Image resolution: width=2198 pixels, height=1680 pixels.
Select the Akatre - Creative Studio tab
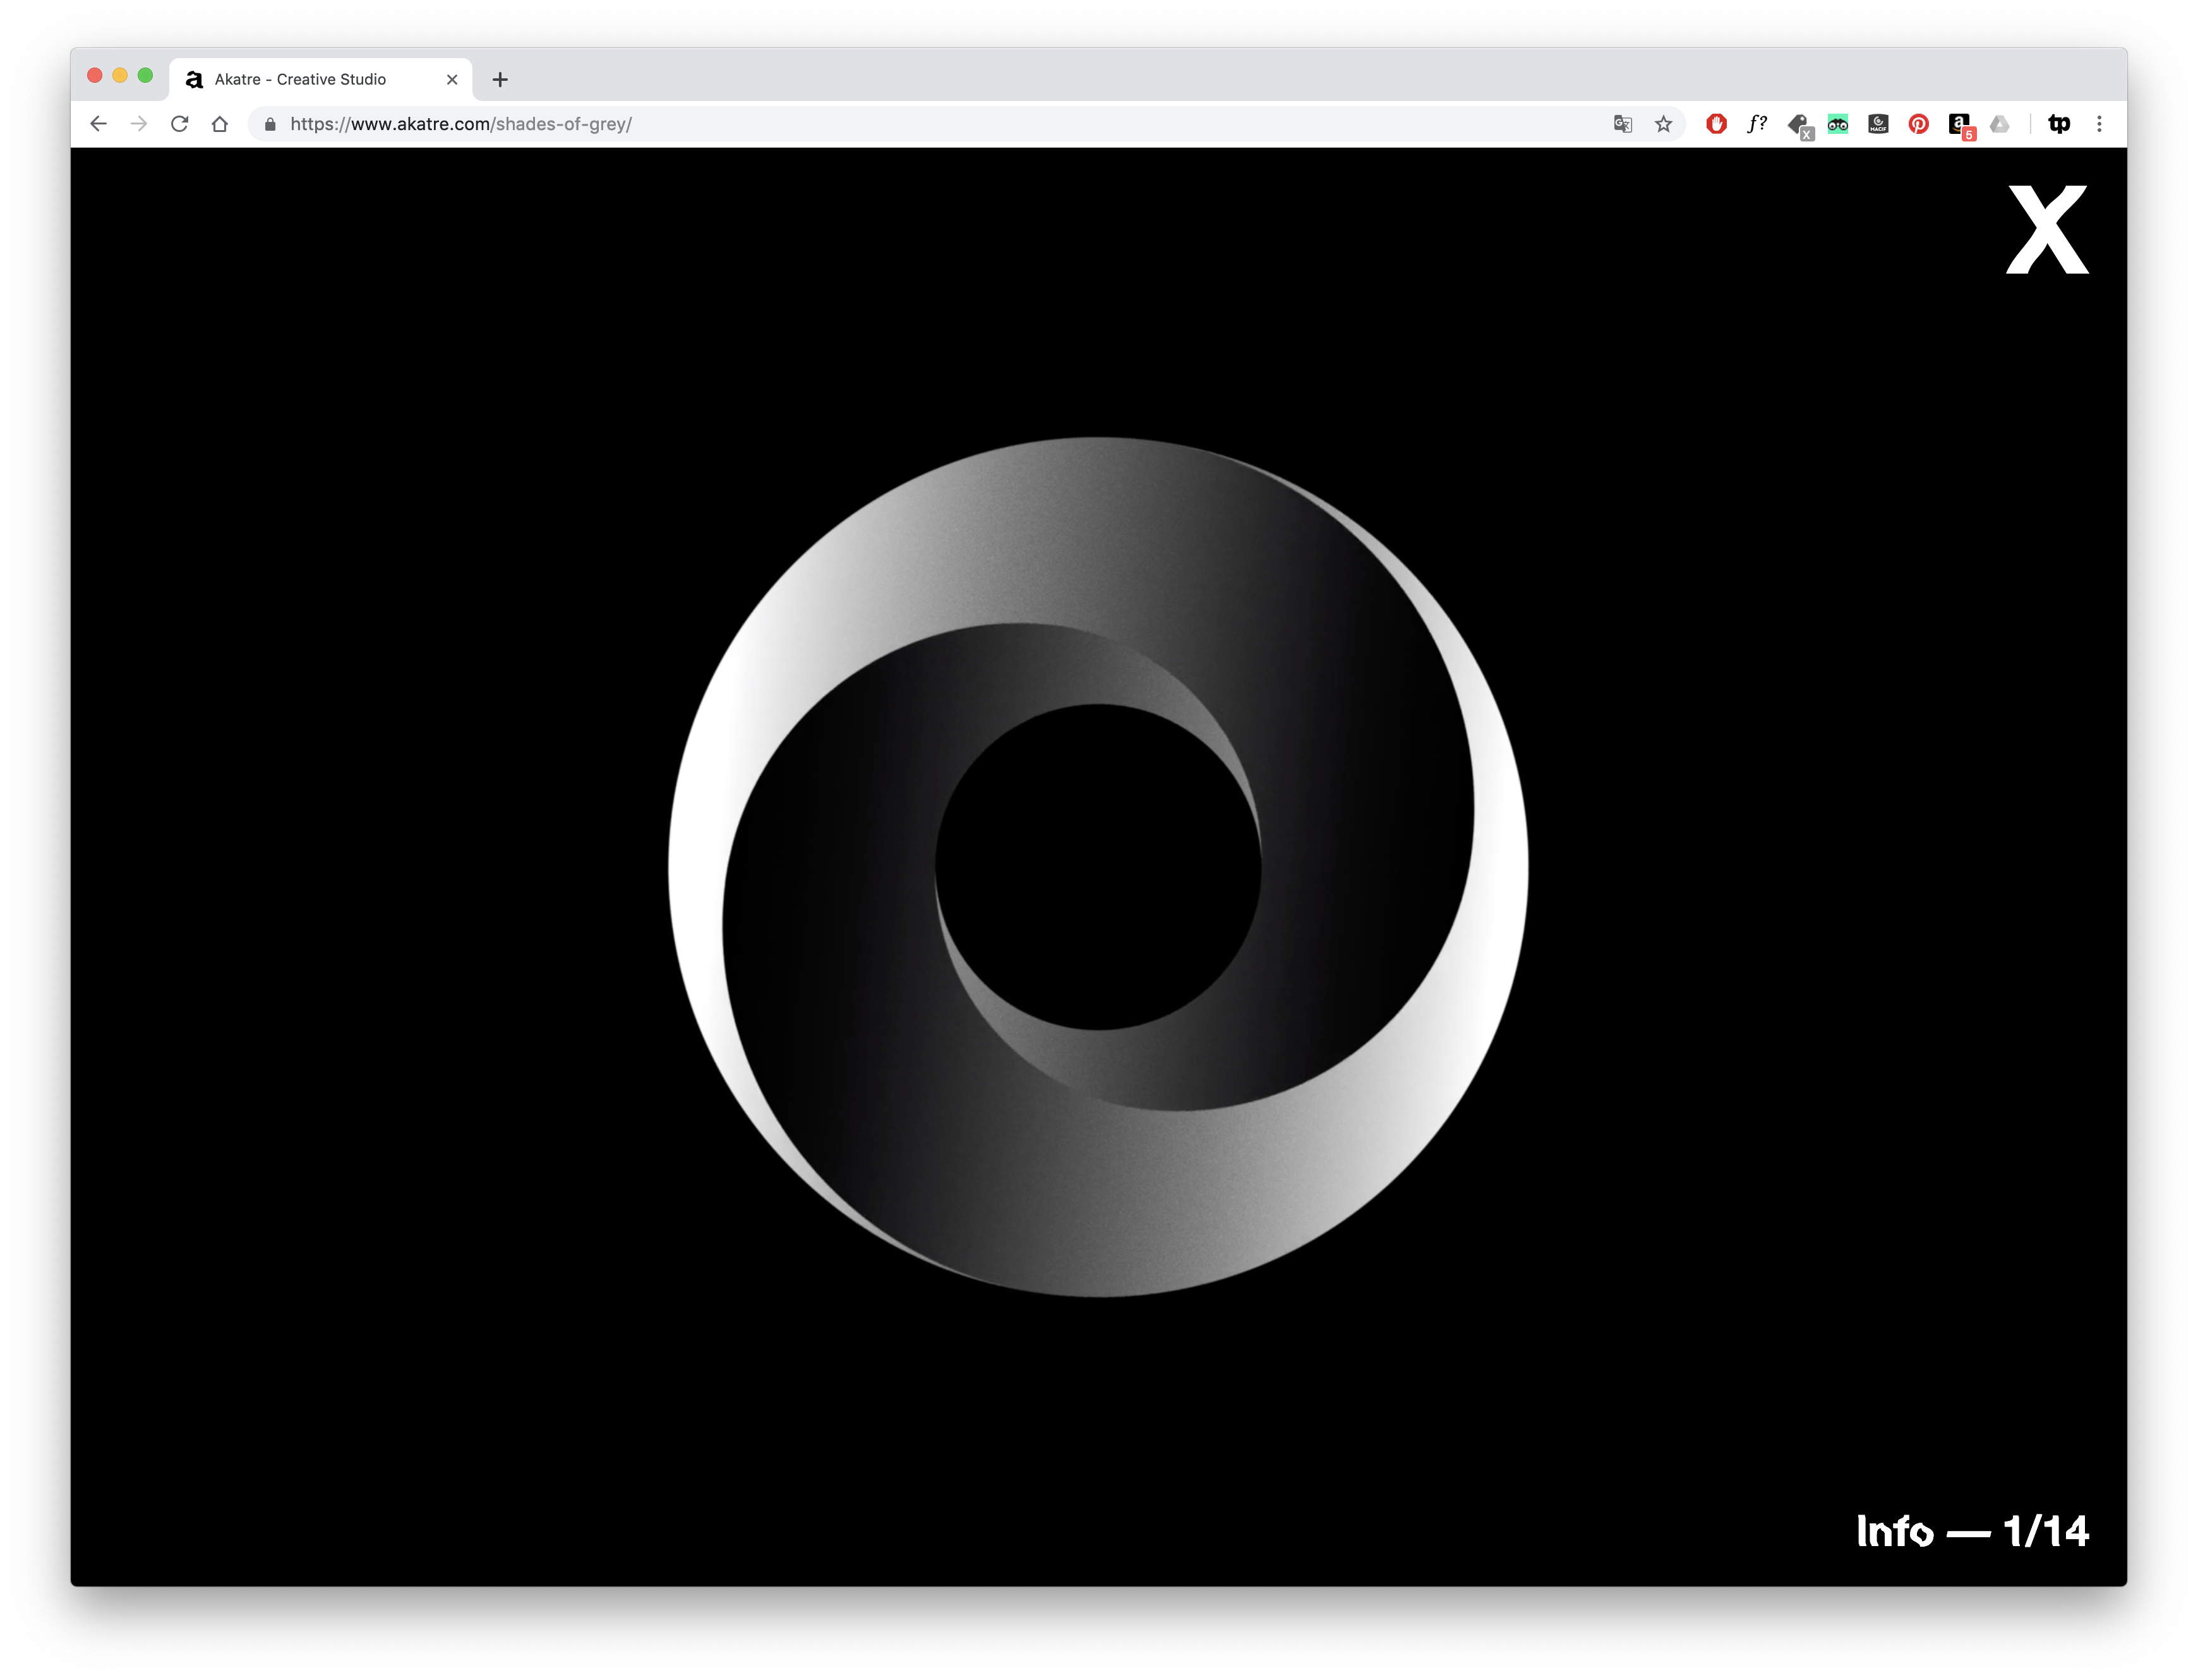click(x=300, y=79)
